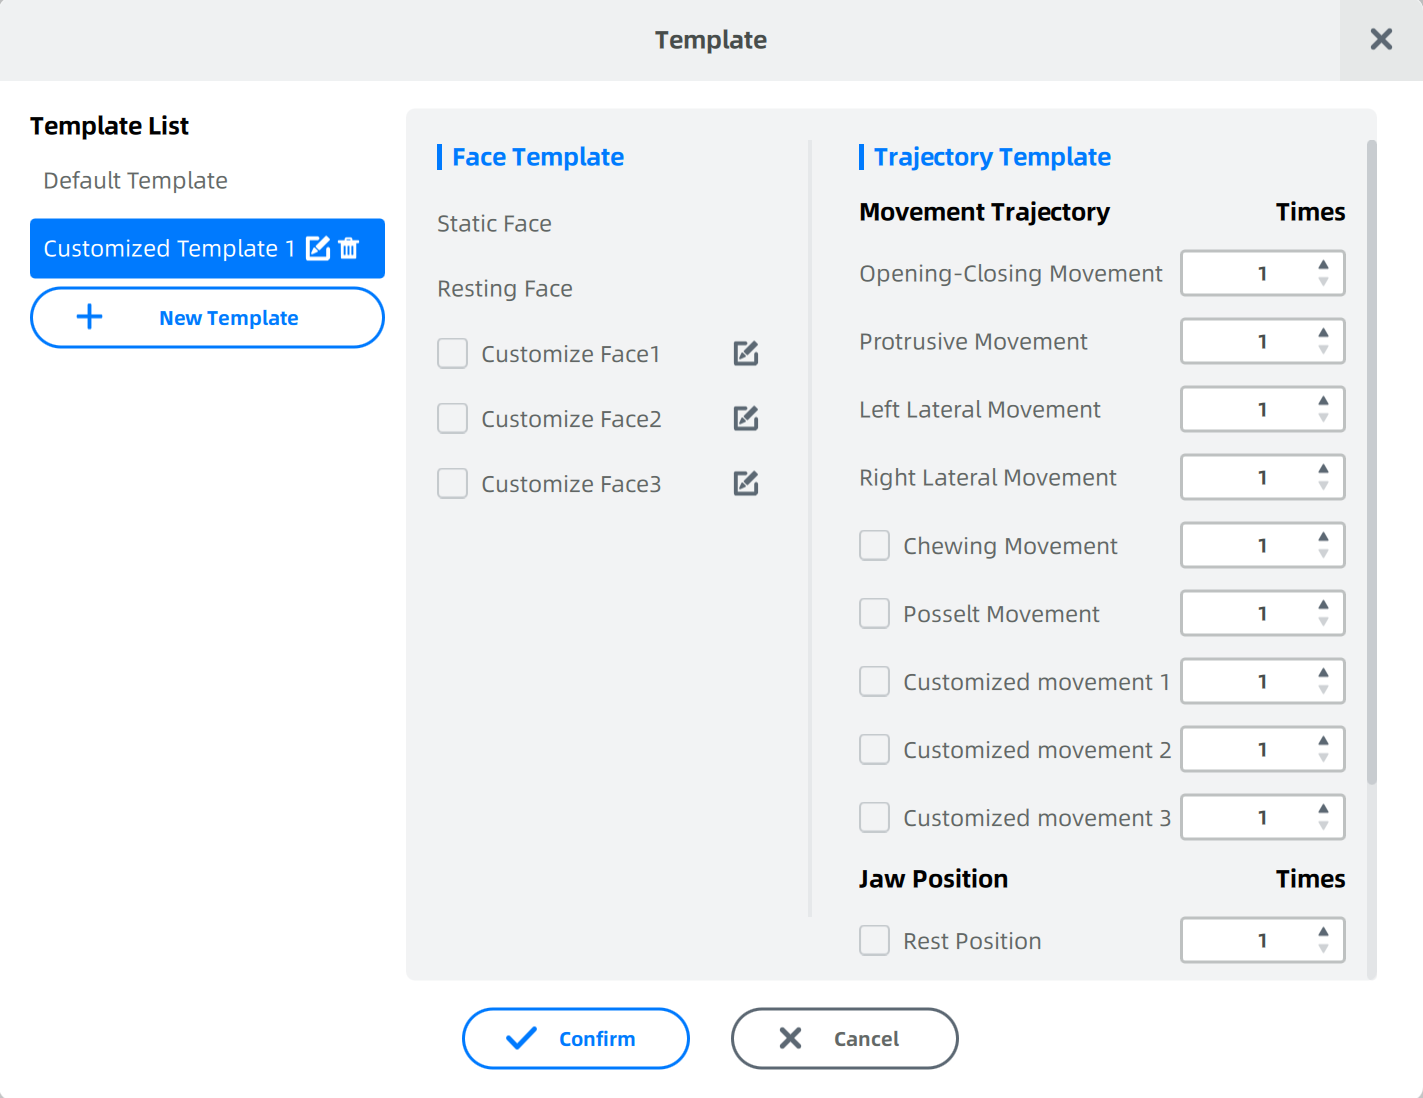Delete Customized Template 1 with trash icon
The image size is (1423, 1098).
tap(349, 248)
